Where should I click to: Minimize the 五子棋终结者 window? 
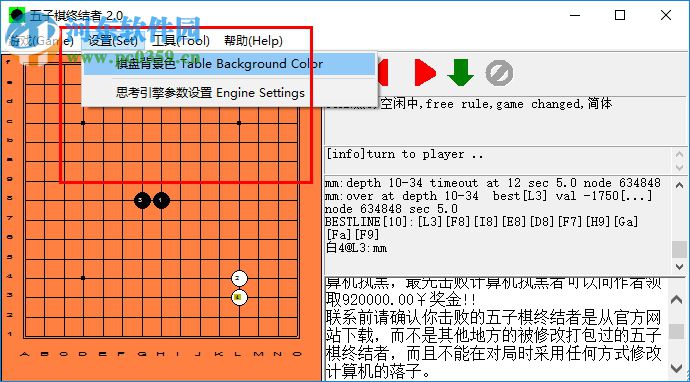574,15
